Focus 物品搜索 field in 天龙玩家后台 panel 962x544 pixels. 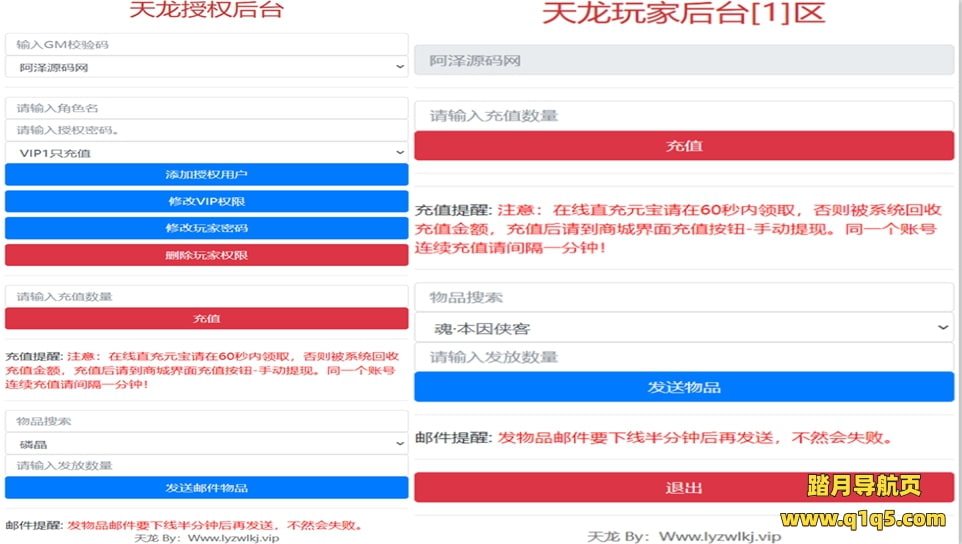pyautogui.click(x=684, y=297)
